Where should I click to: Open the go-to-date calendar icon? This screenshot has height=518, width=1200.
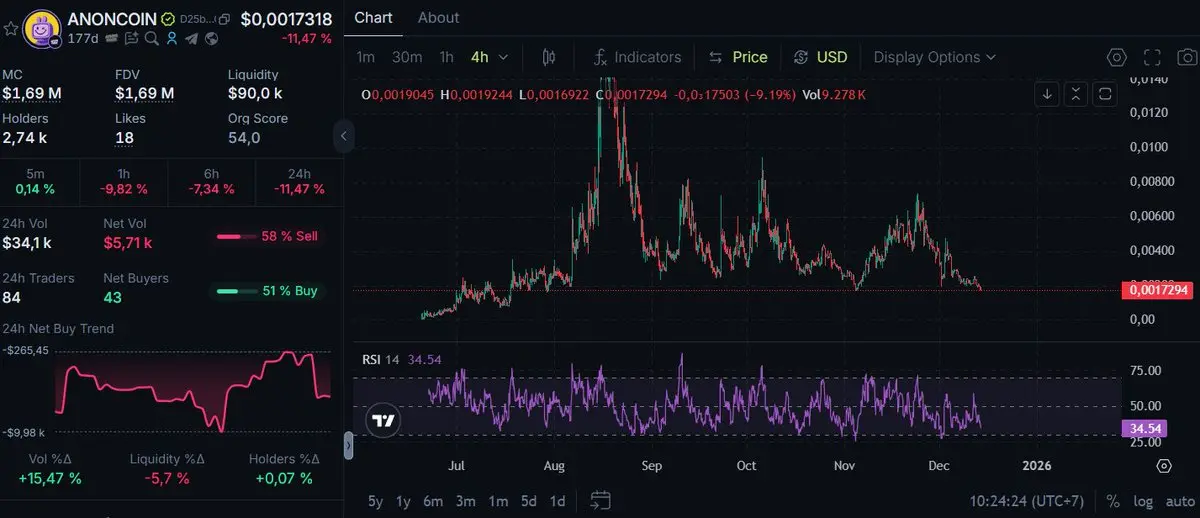pyautogui.click(x=600, y=500)
